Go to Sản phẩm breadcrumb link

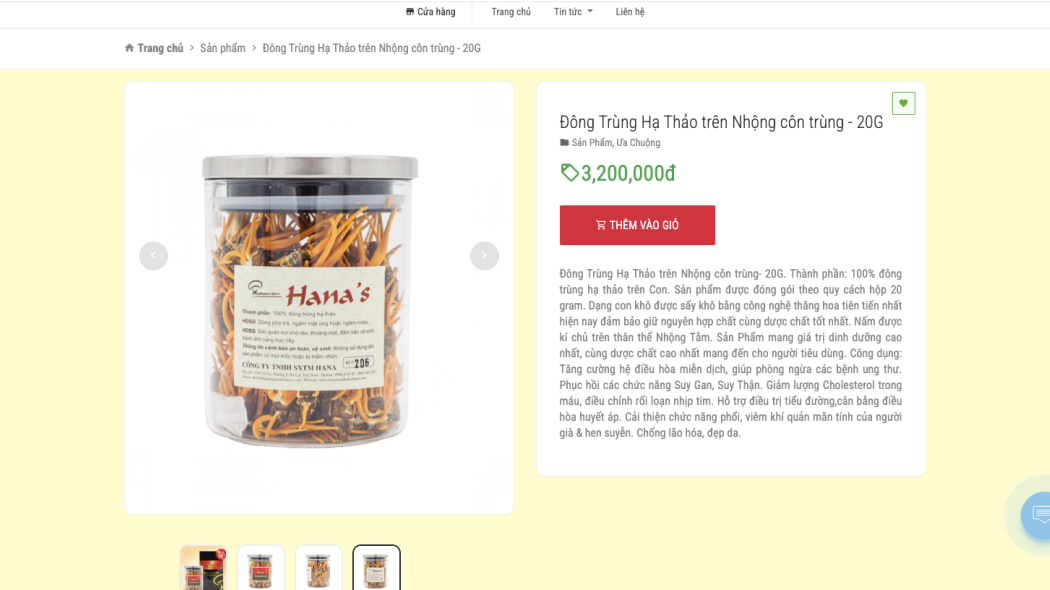click(x=222, y=48)
